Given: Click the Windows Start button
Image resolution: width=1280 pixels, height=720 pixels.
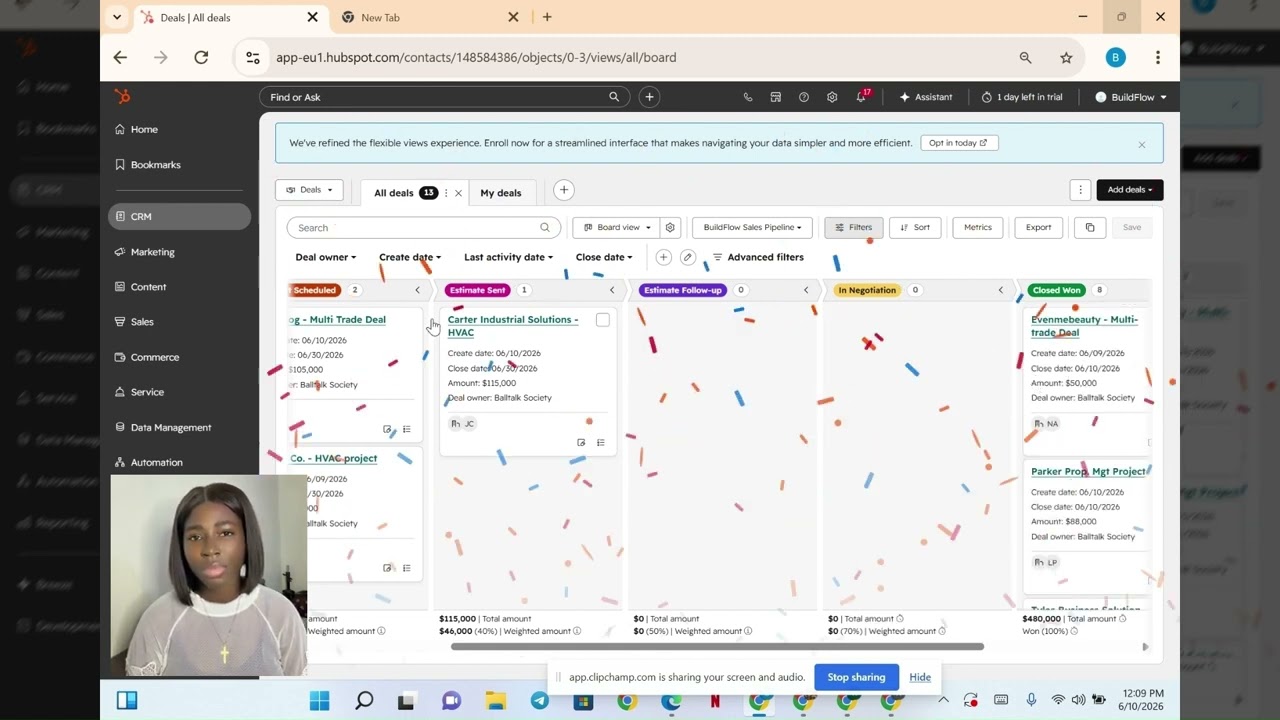Looking at the screenshot, I should tap(319, 701).
